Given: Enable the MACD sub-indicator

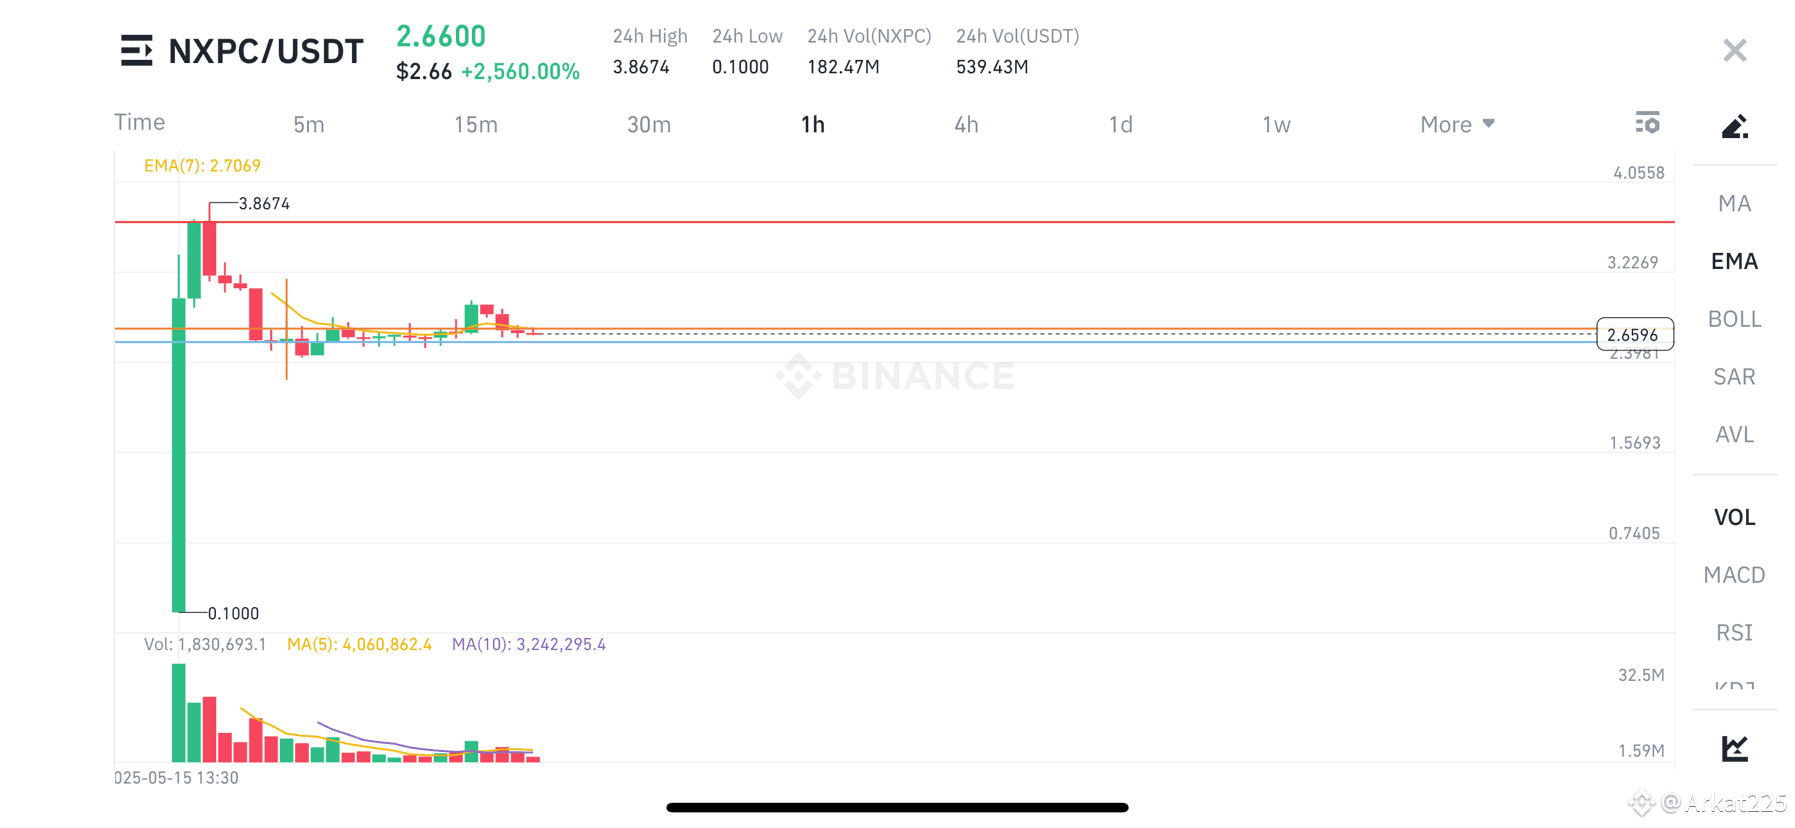Looking at the screenshot, I should (x=1735, y=575).
